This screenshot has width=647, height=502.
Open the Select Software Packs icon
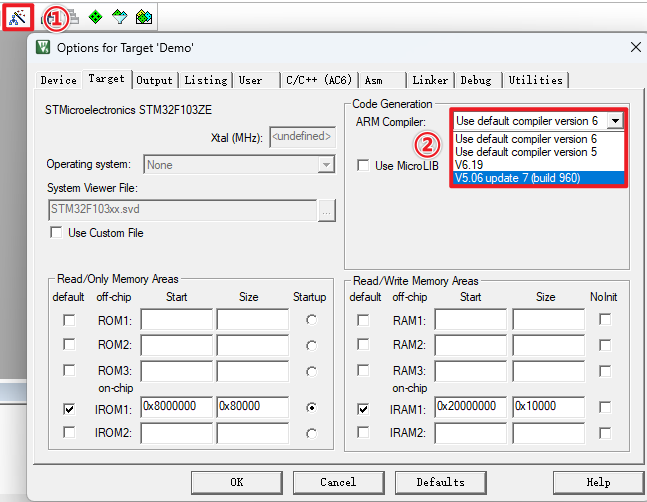[x=119, y=17]
